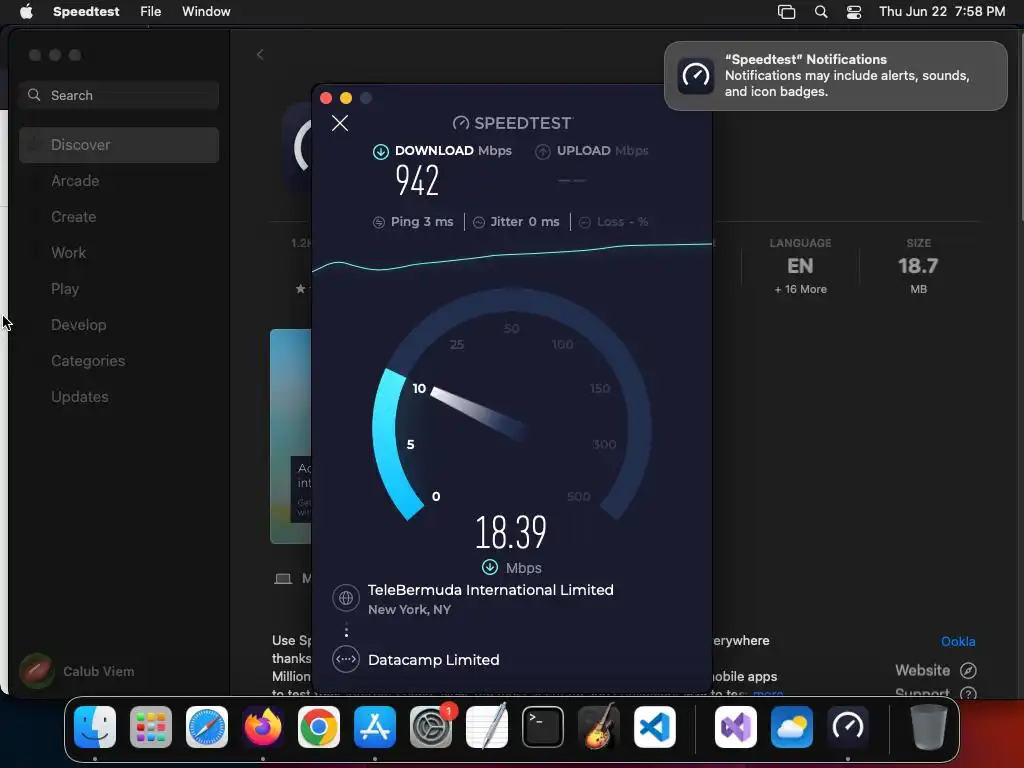This screenshot has width=1024, height=768.
Task: Open the Window menu
Action: point(206,11)
